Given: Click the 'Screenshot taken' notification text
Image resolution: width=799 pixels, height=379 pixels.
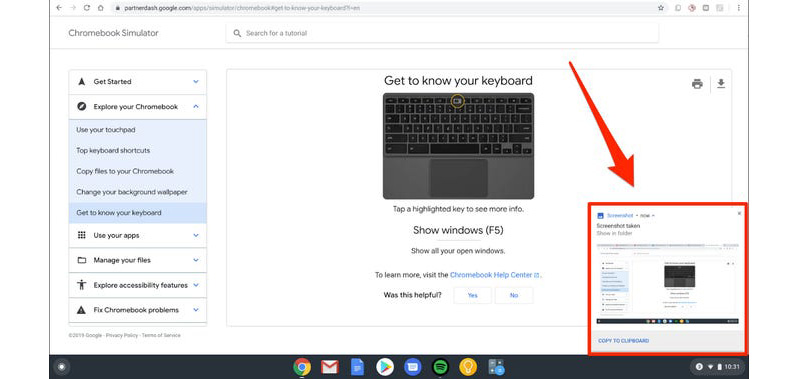Looking at the screenshot, I should (618, 226).
